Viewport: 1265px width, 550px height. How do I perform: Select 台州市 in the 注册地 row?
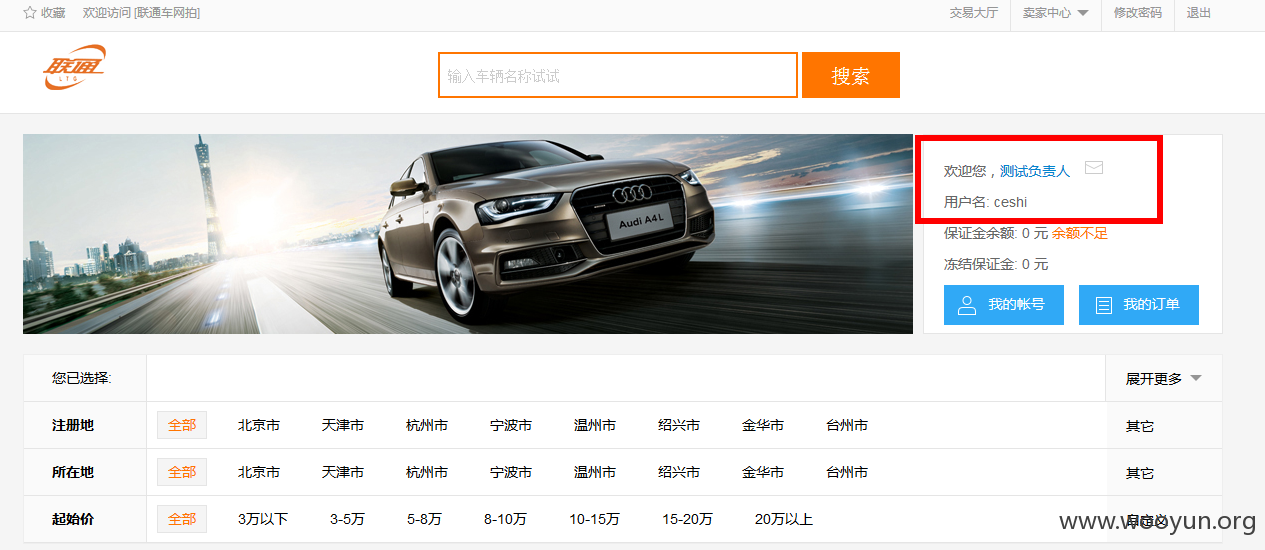pyautogui.click(x=847, y=425)
